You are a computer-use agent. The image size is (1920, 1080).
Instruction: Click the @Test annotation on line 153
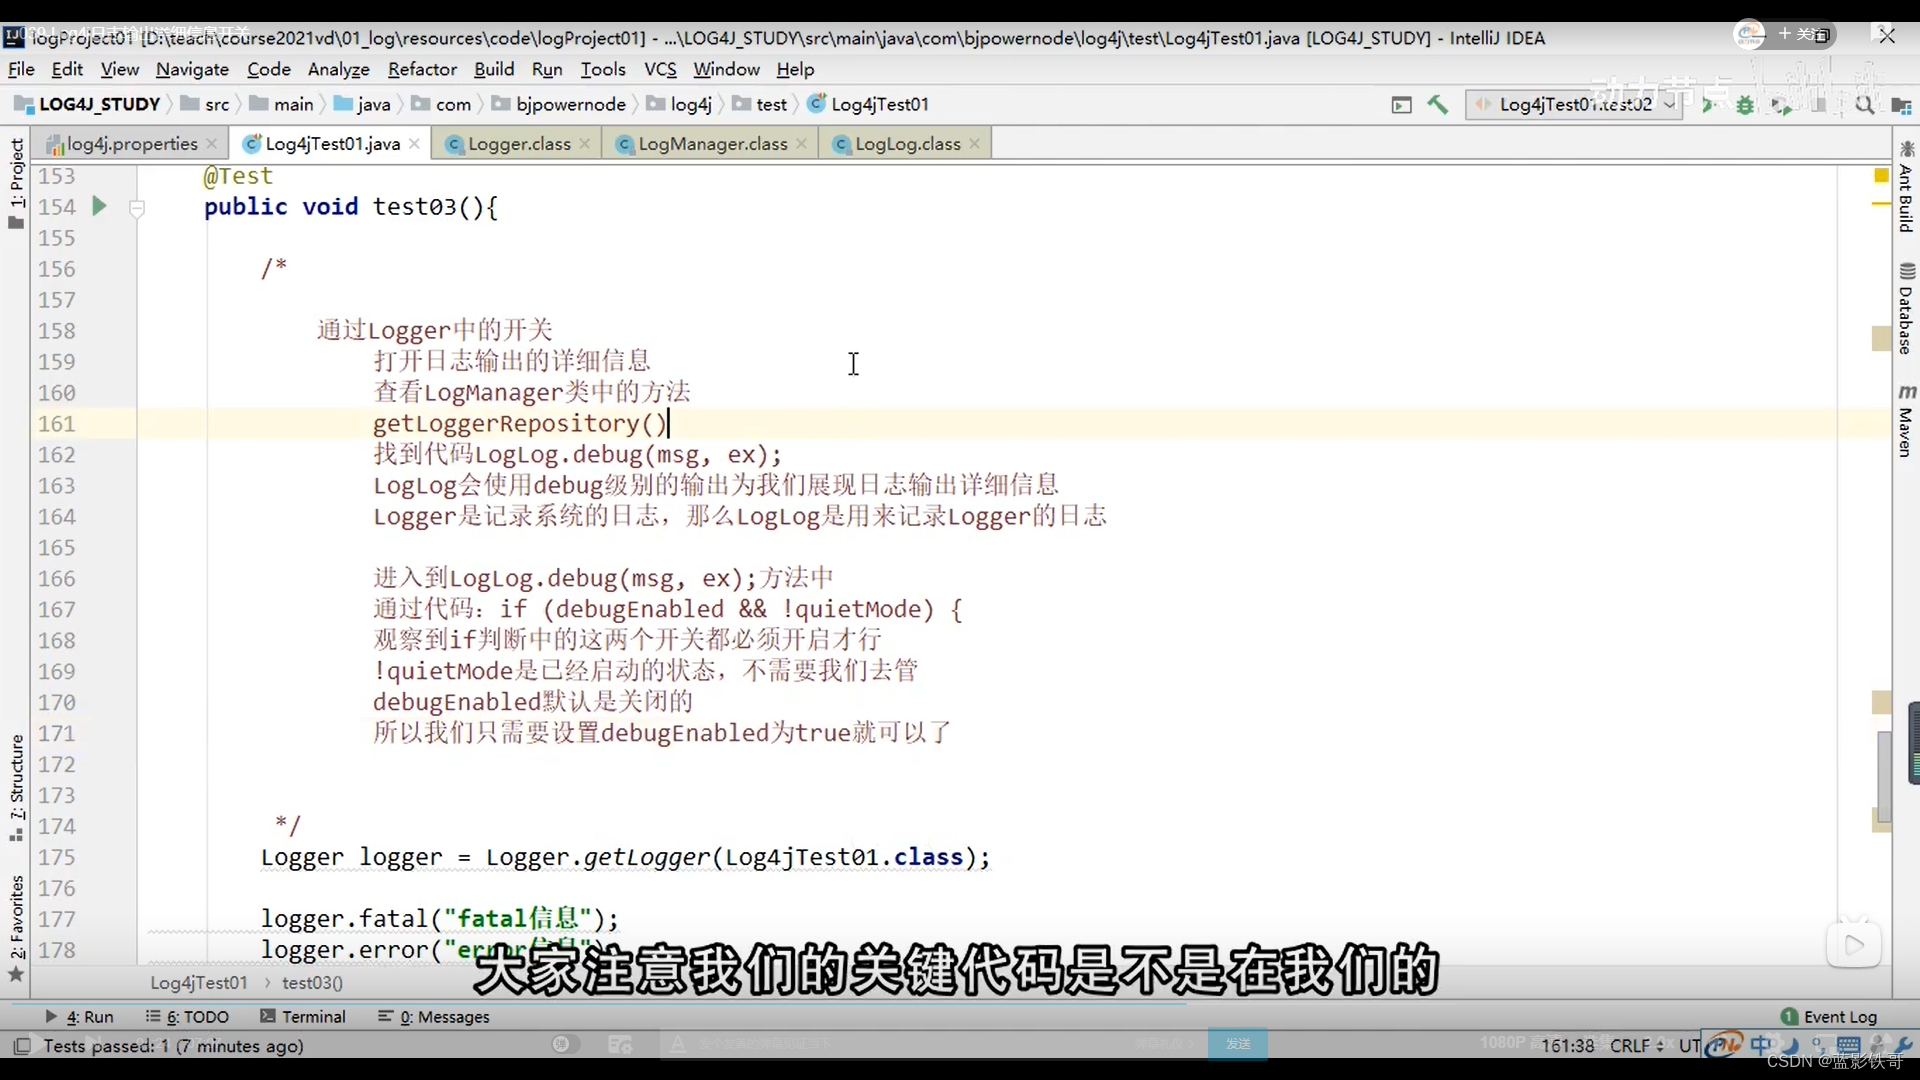[x=238, y=176]
